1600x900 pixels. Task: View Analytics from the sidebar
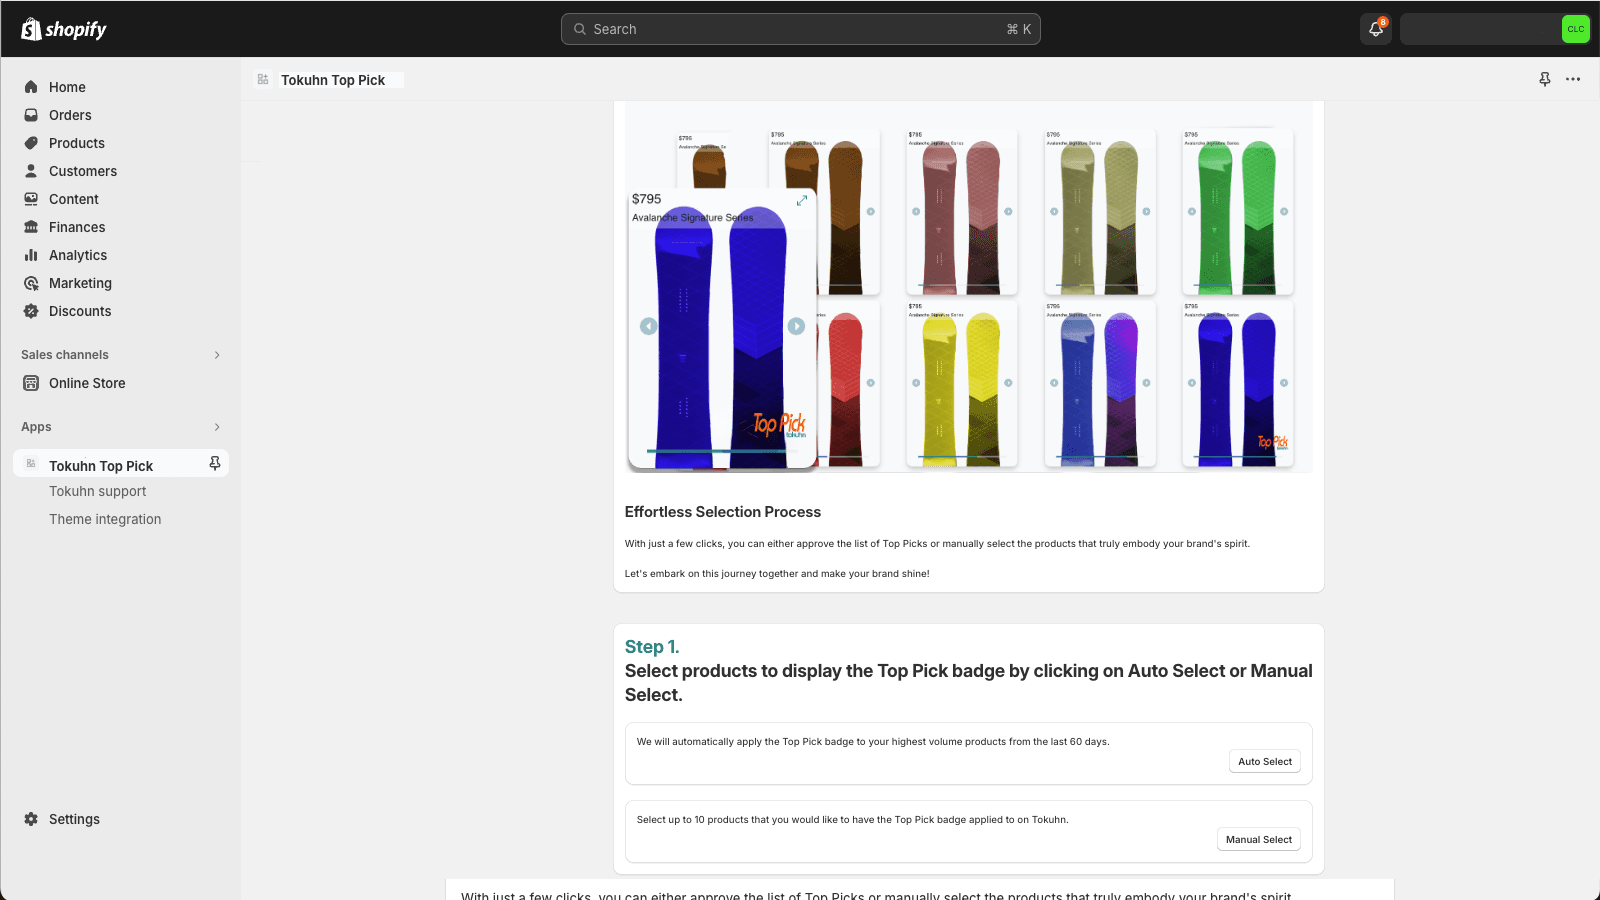(77, 255)
